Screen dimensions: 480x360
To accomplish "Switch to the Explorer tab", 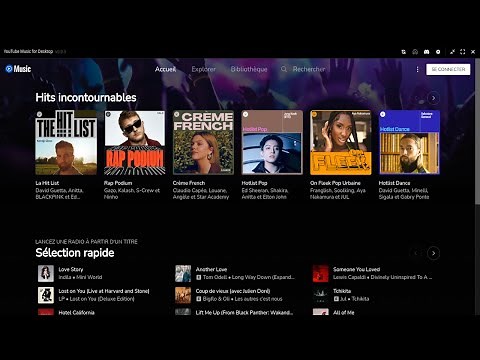I will 203,69.
